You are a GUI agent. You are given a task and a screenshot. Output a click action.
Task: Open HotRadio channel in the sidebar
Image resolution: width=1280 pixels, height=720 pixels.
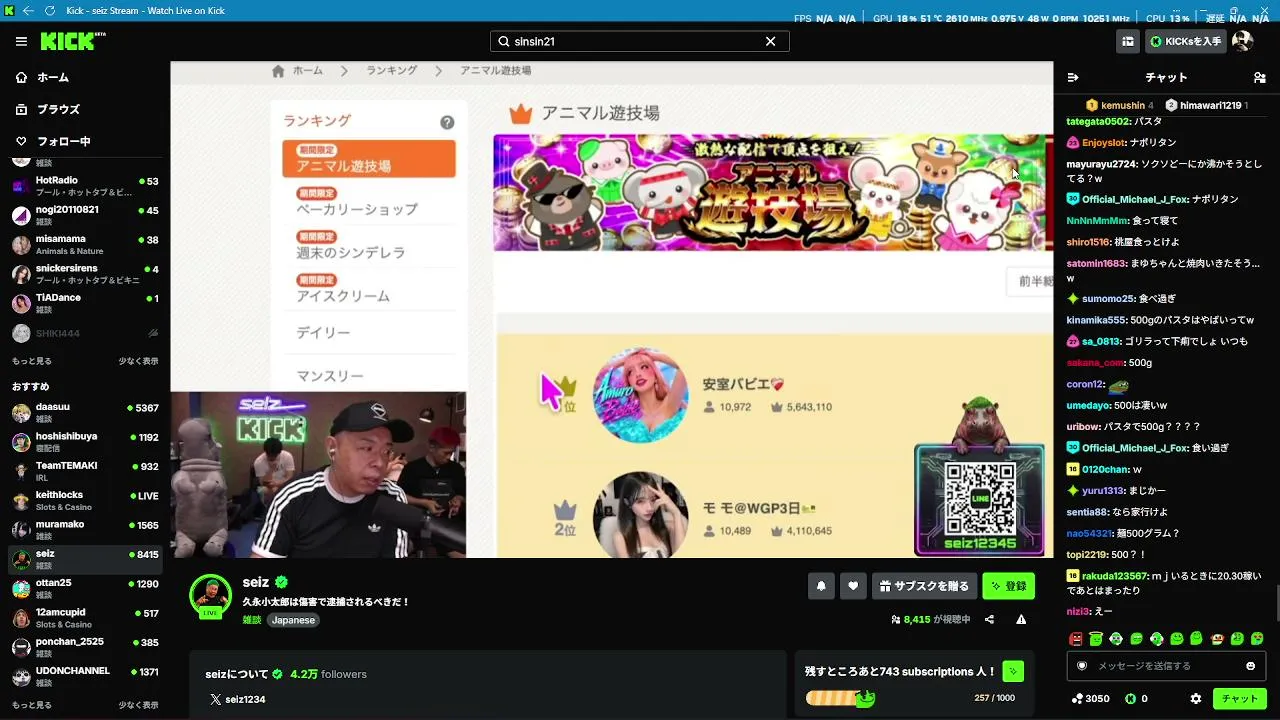pos(85,186)
